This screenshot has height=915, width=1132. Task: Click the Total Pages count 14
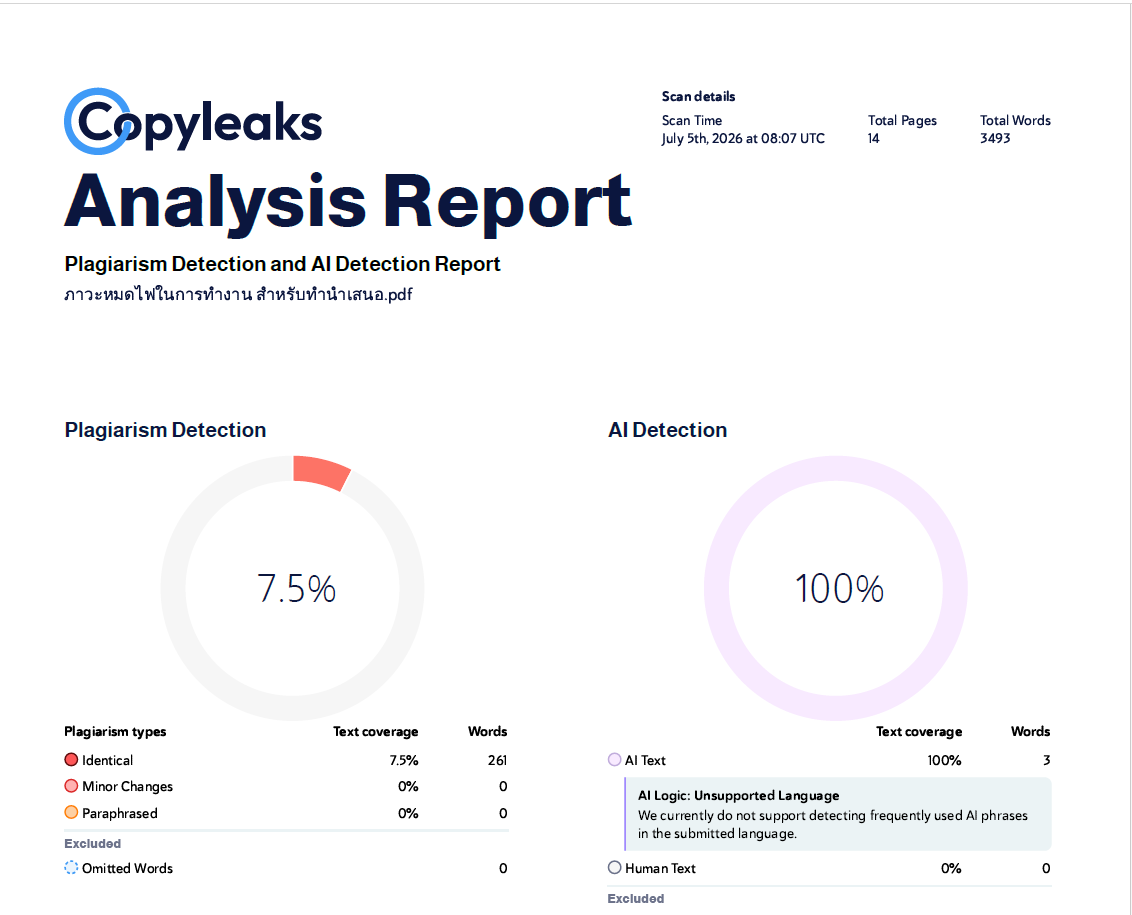[874, 139]
